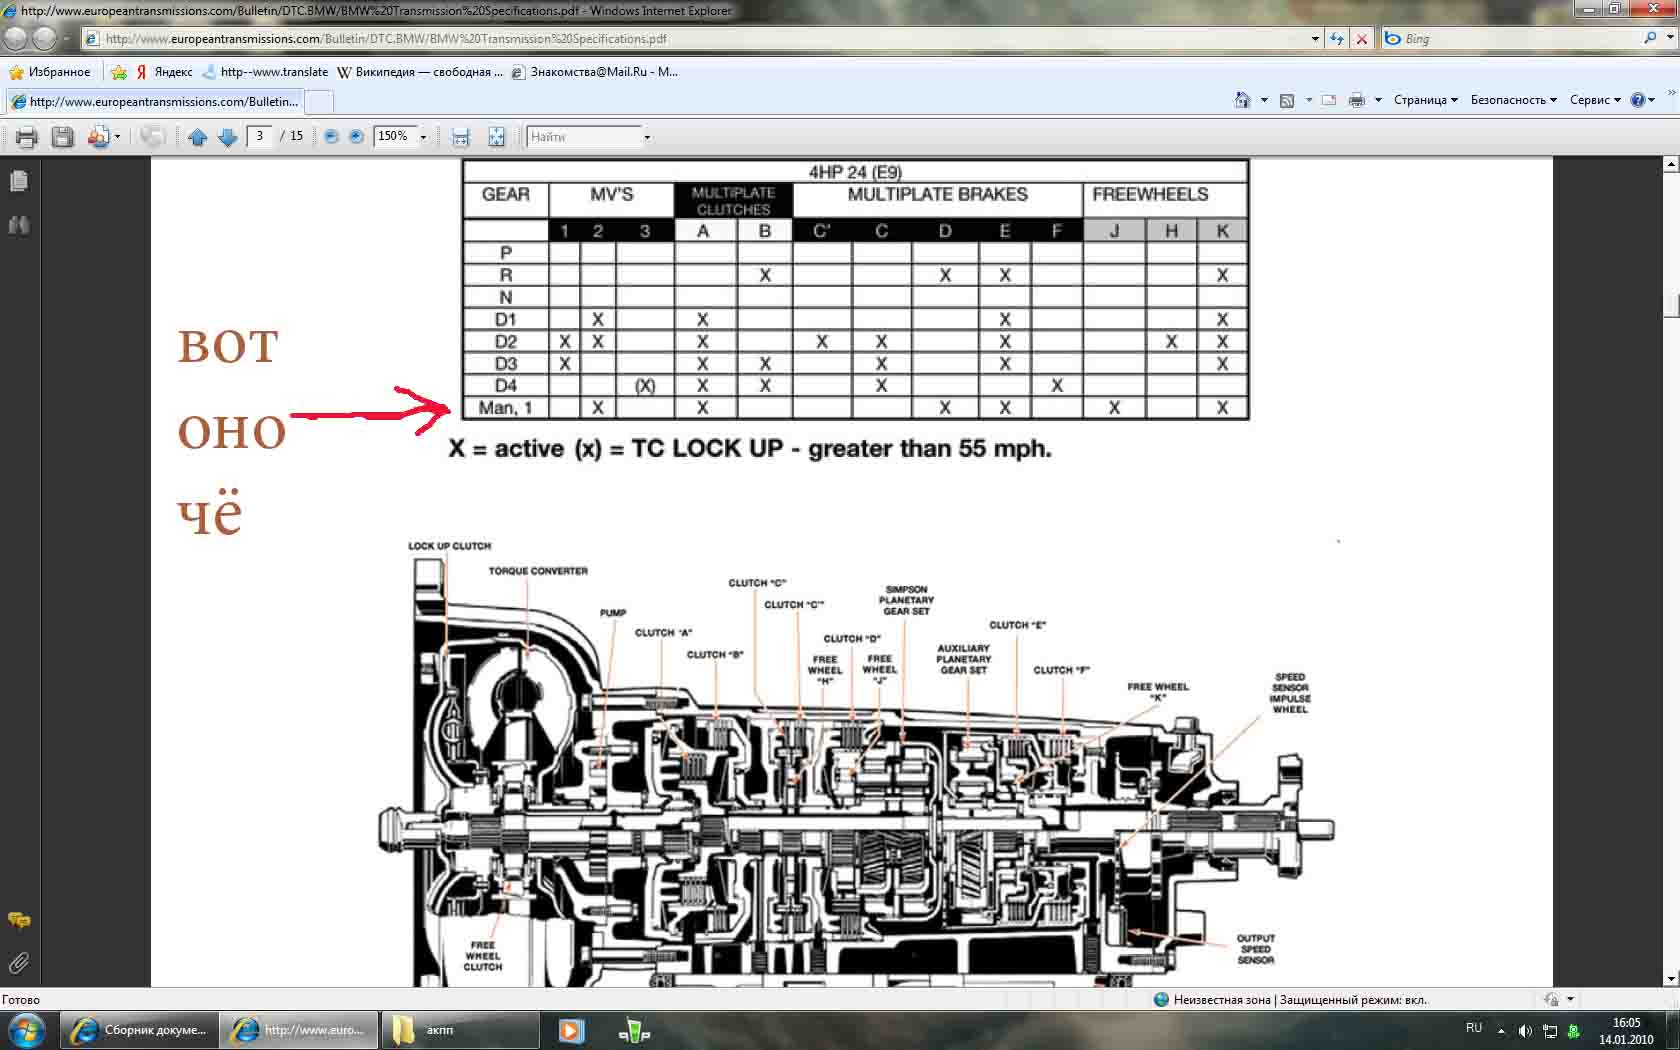The height and width of the screenshot is (1050, 1680).
Task: Open the attachments paperclip panel
Action: pyautogui.click(x=19, y=963)
